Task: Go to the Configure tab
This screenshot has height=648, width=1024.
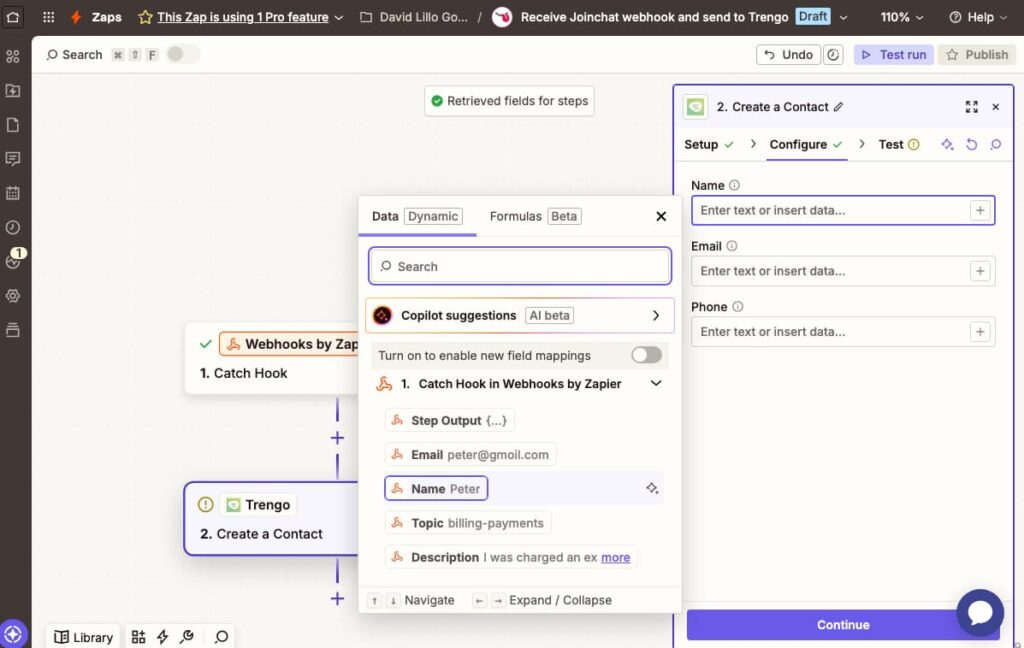Action: pos(805,144)
